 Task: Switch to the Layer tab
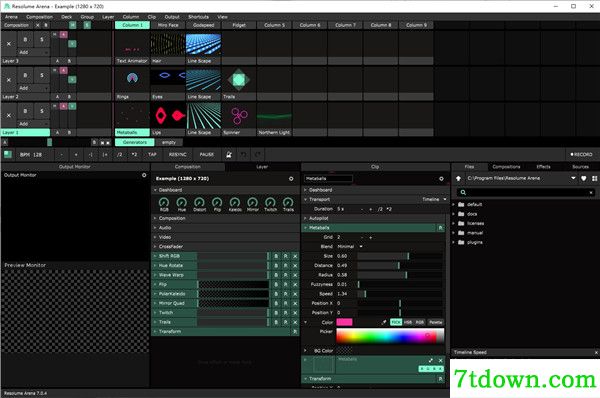pyautogui.click(x=262, y=167)
